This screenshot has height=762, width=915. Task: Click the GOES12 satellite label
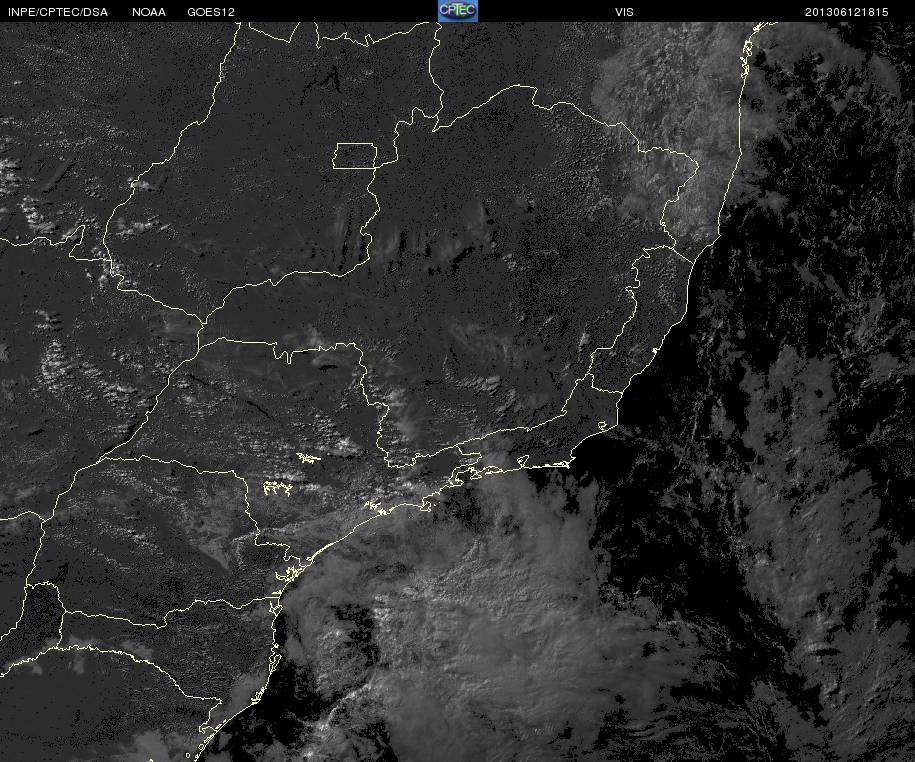211,12
